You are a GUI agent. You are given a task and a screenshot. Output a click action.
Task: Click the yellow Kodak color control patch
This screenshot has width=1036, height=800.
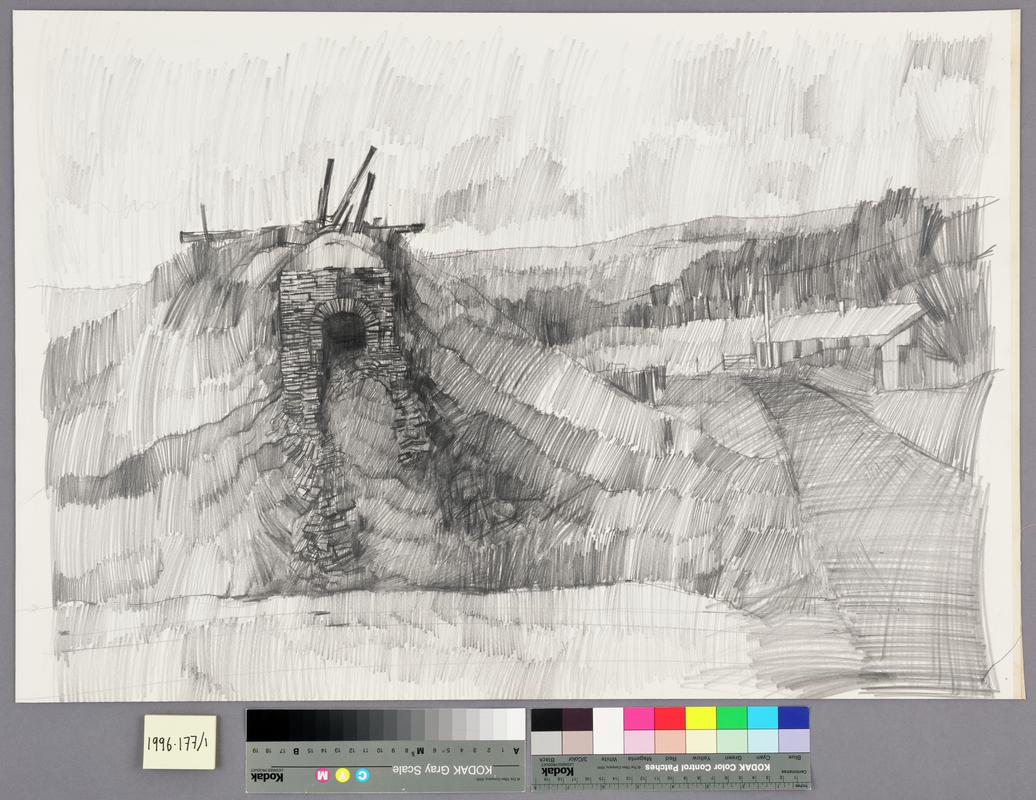point(700,718)
